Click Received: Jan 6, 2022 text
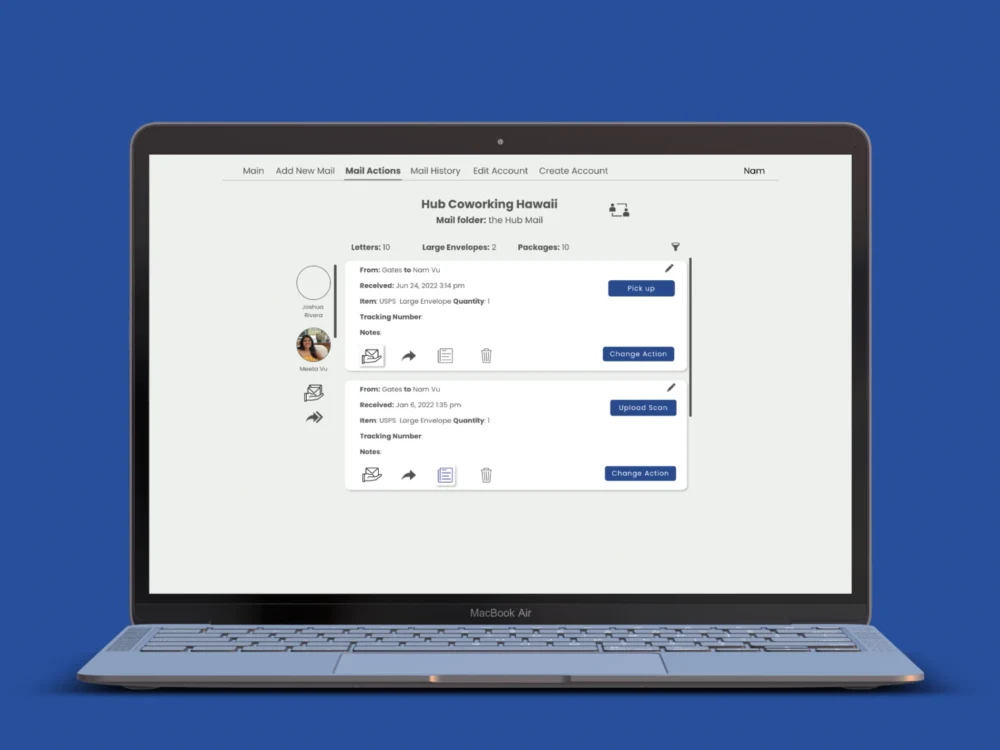The width and height of the screenshot is (1000, 750). (410, 405)
